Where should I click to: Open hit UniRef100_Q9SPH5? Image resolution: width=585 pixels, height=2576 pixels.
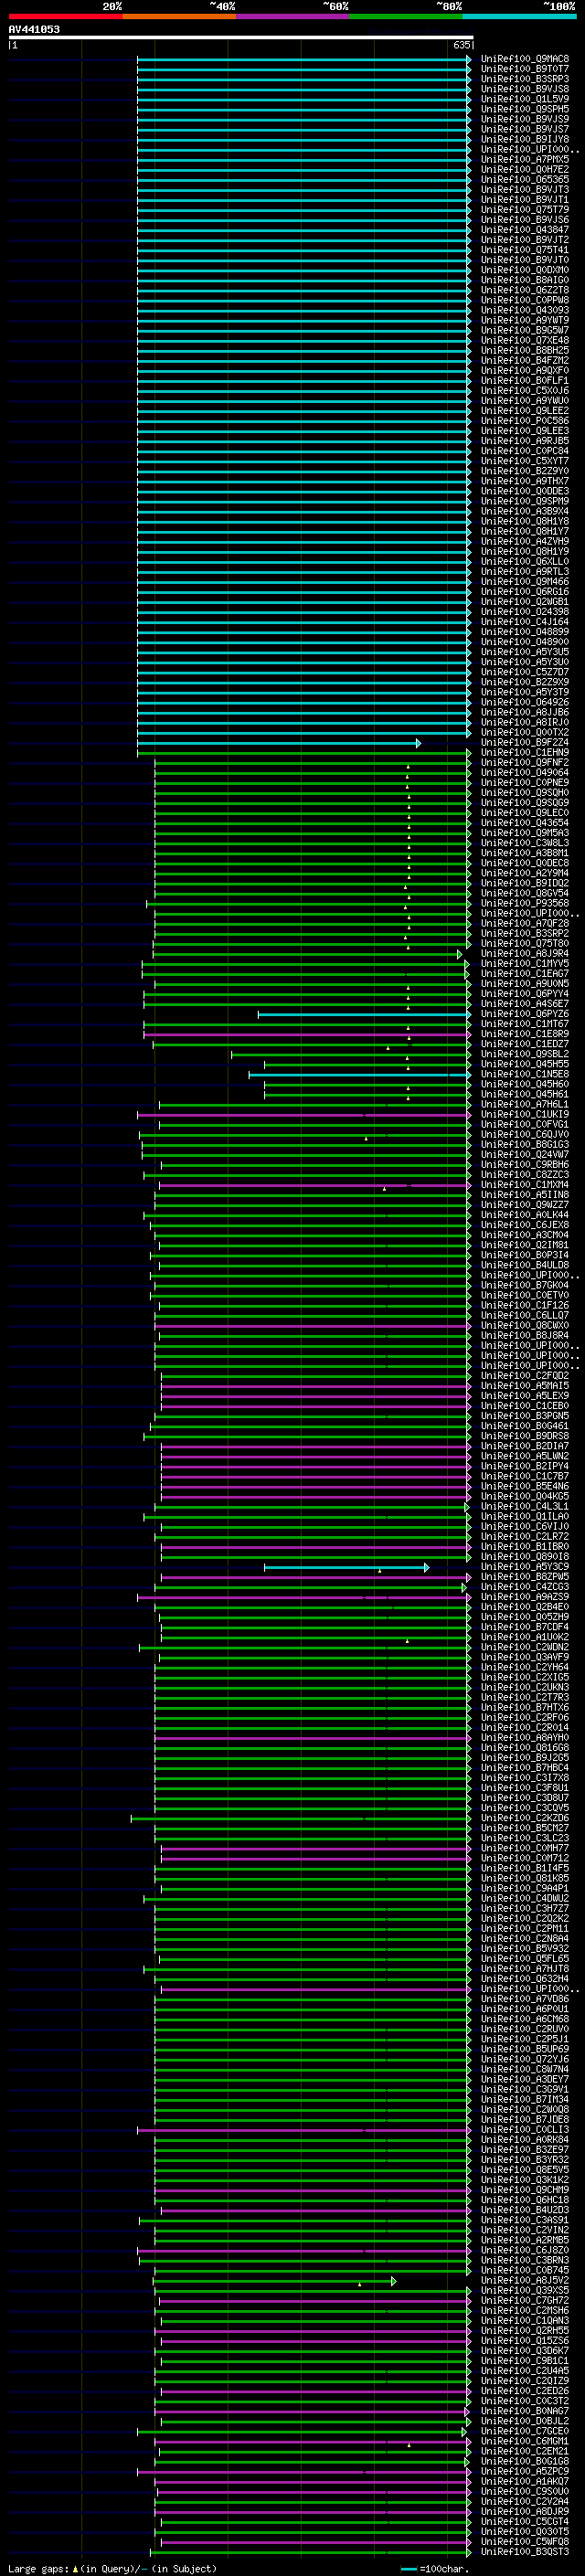[x=525, y=109]
